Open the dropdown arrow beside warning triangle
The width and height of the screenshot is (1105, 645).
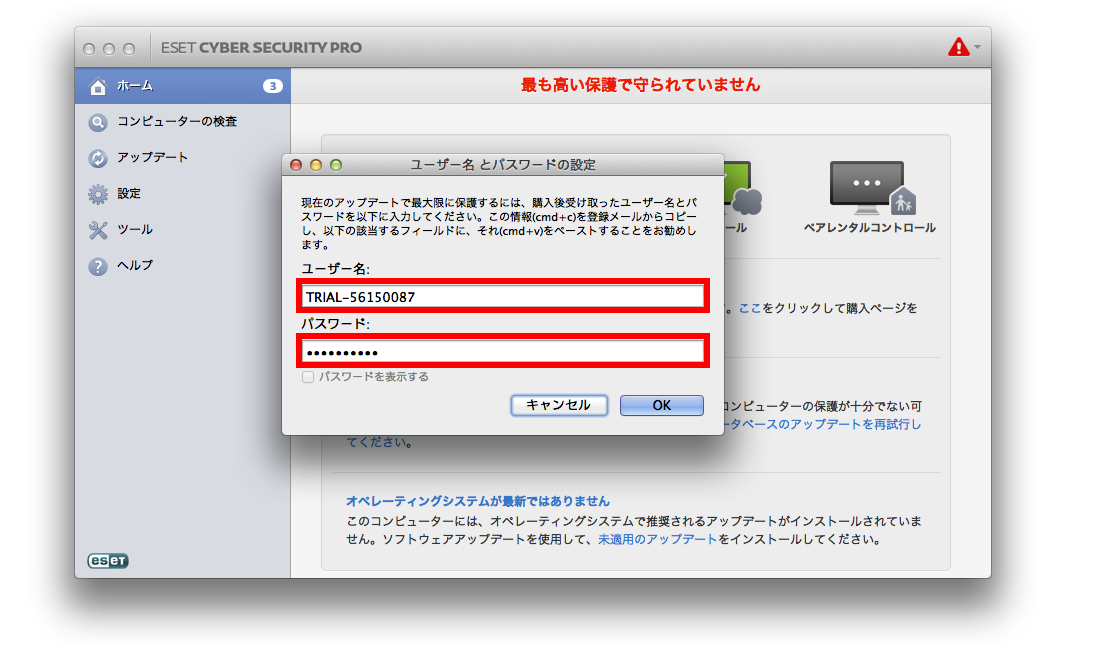point(977,47)
